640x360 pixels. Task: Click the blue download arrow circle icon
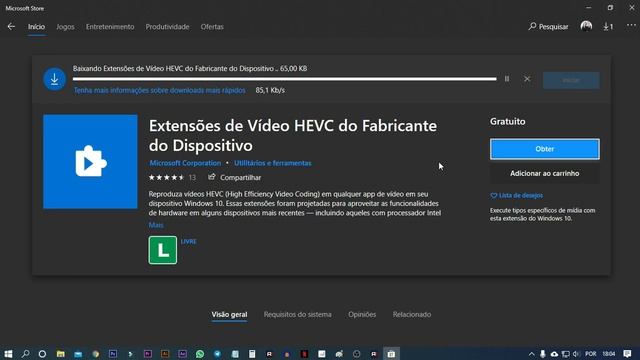(x=54, y=79)
